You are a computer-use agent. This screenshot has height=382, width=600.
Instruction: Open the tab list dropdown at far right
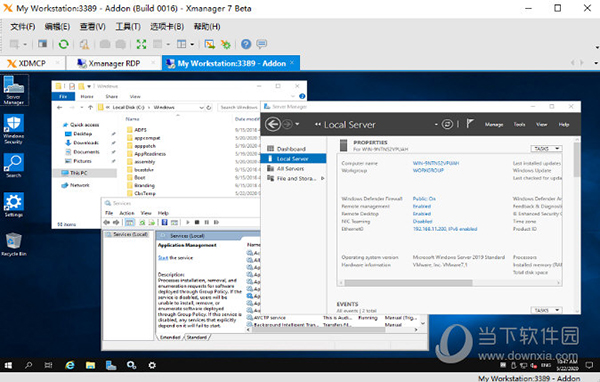pyautogui.click(x=596, y=63)
